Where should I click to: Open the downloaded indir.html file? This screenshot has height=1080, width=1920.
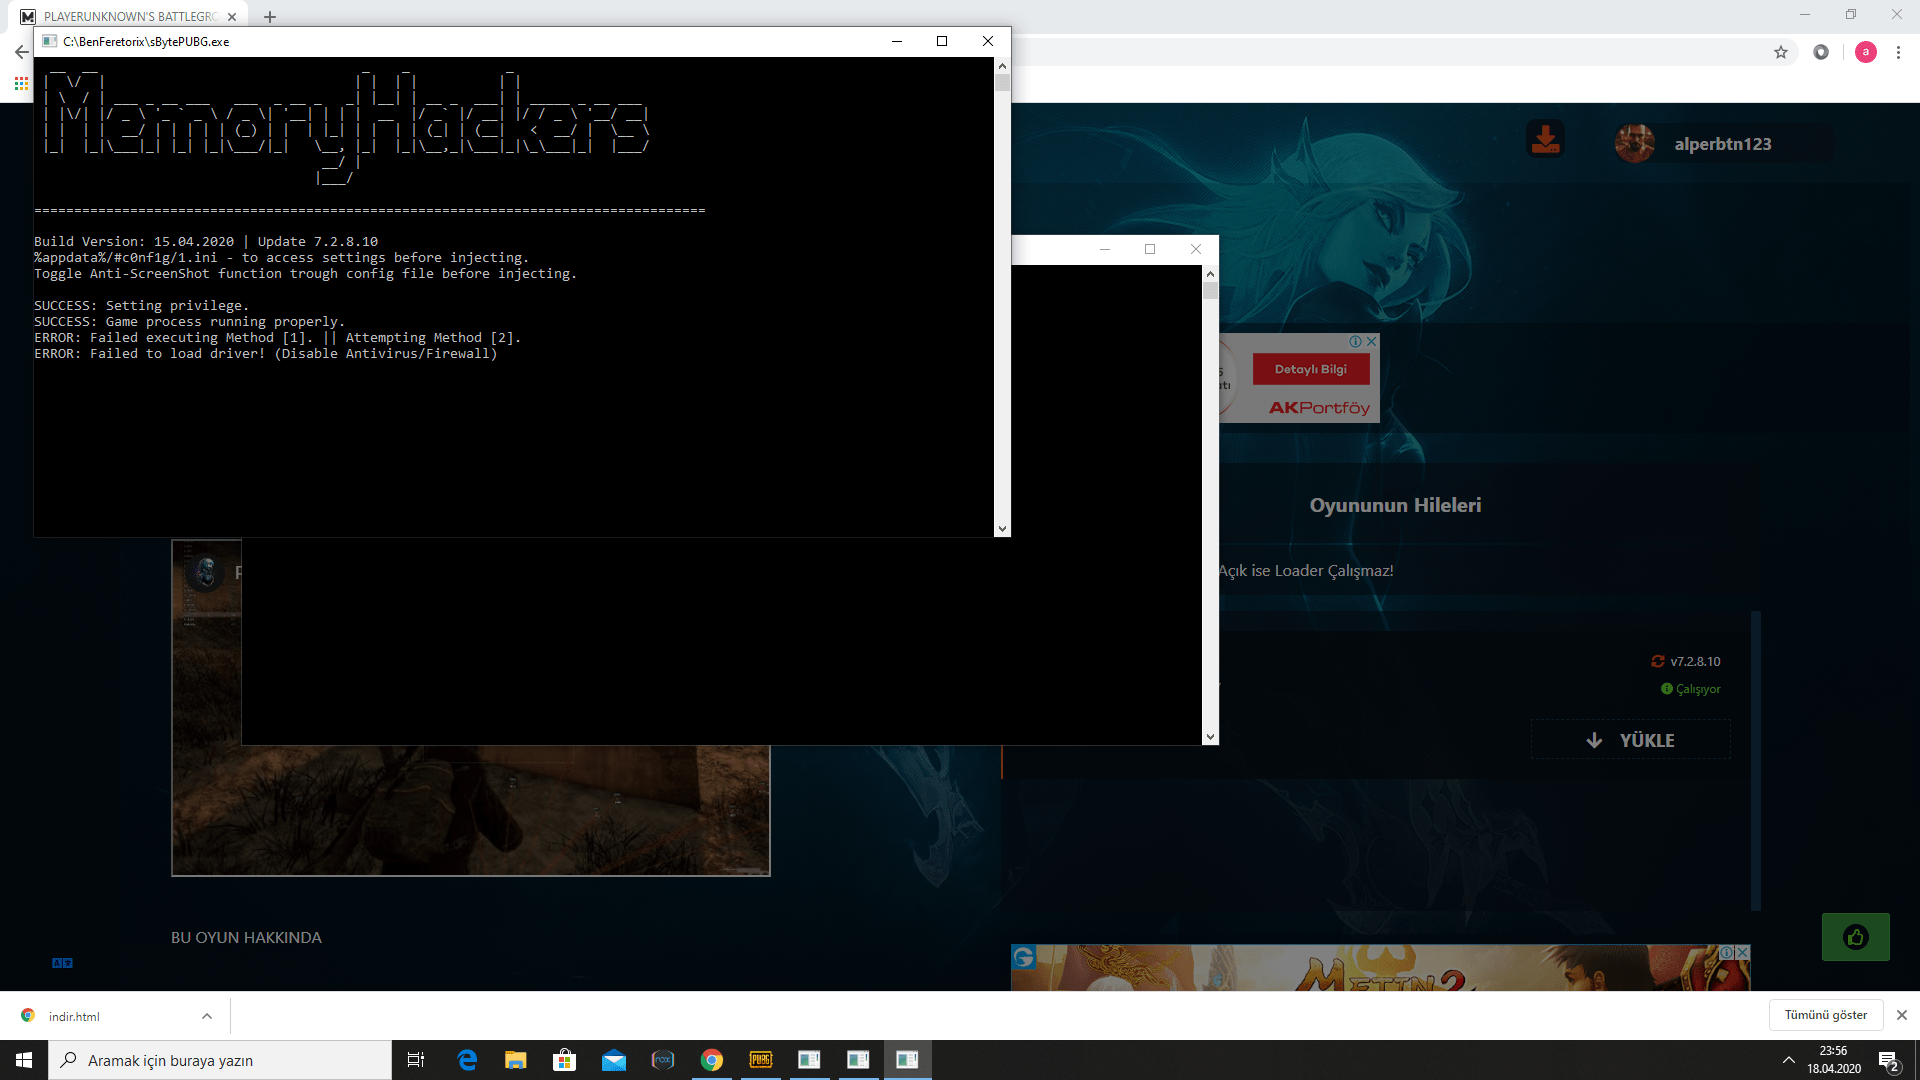pyautogui.click(x=74, y=1016)
